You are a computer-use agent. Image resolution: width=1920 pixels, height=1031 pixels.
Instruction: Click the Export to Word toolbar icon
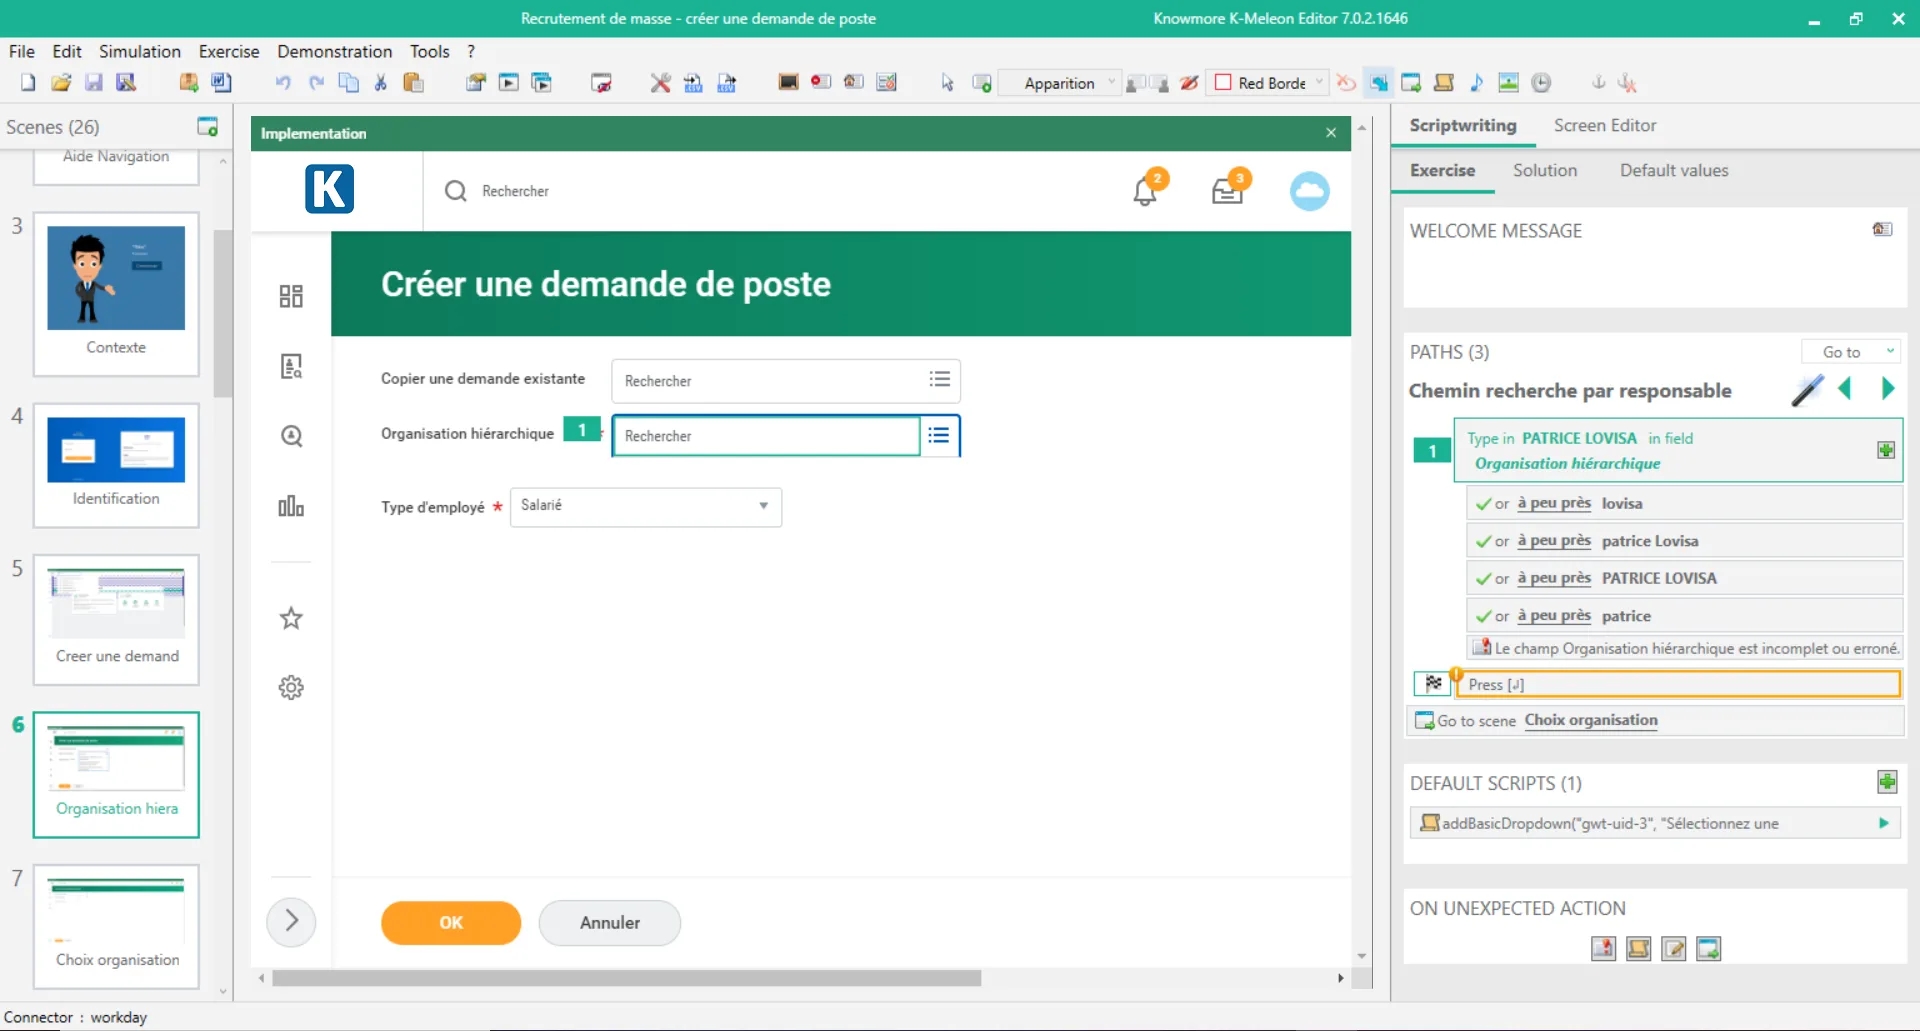[x=221, y=83]
